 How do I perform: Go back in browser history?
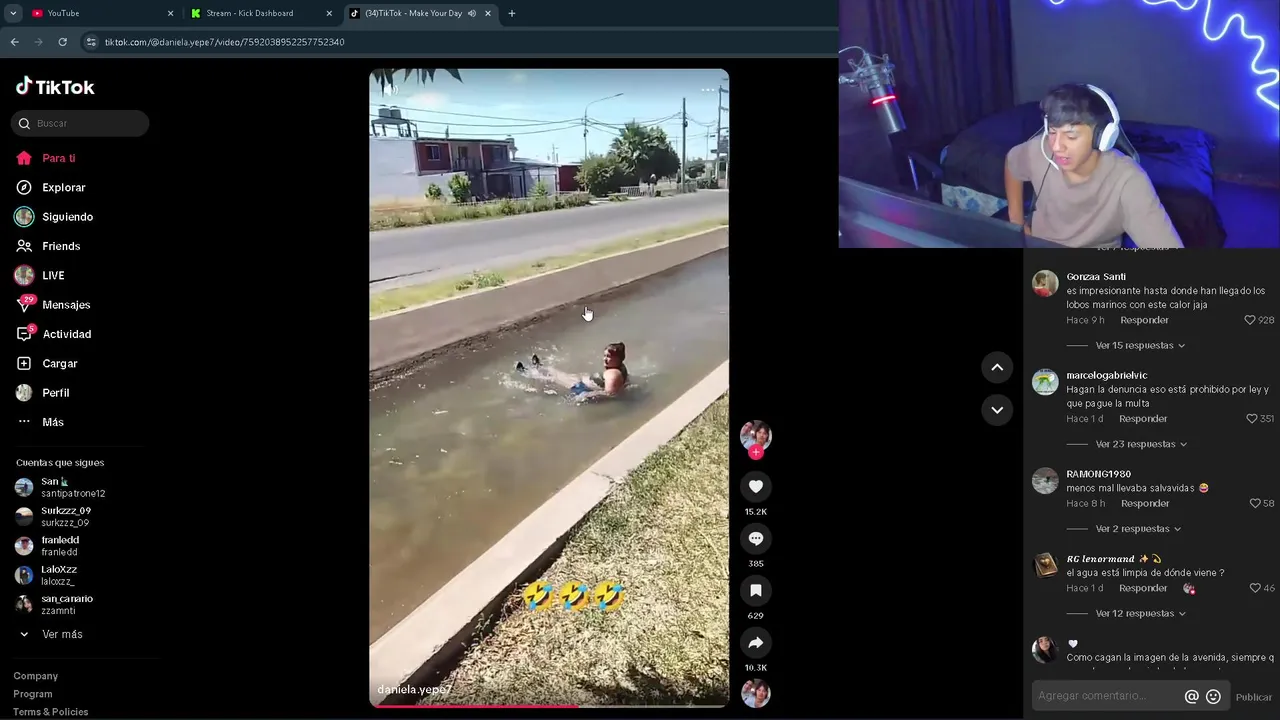tap(14, 42)
